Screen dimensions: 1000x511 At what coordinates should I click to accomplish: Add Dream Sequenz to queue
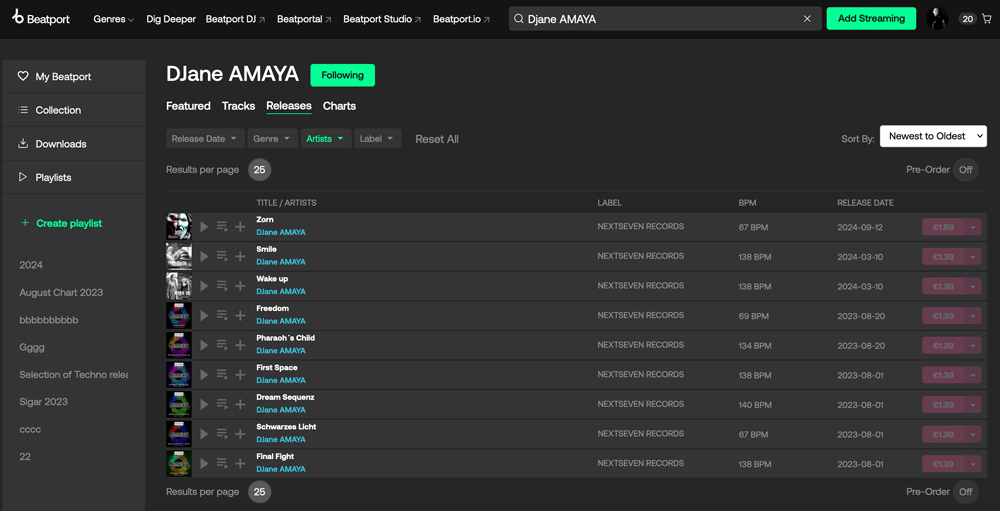(222, 404)
